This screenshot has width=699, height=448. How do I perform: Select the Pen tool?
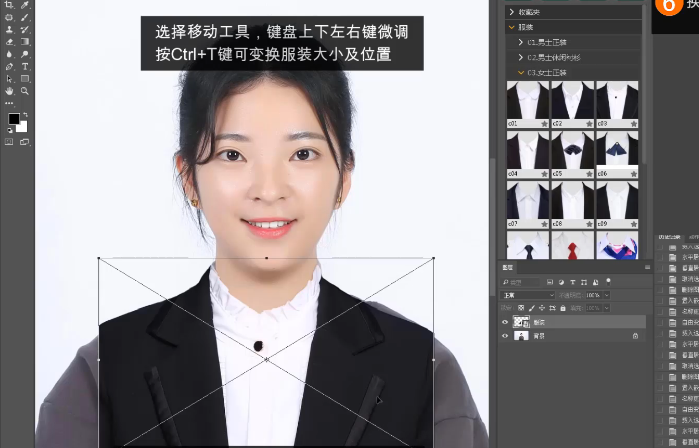click(x=9, y=66)
